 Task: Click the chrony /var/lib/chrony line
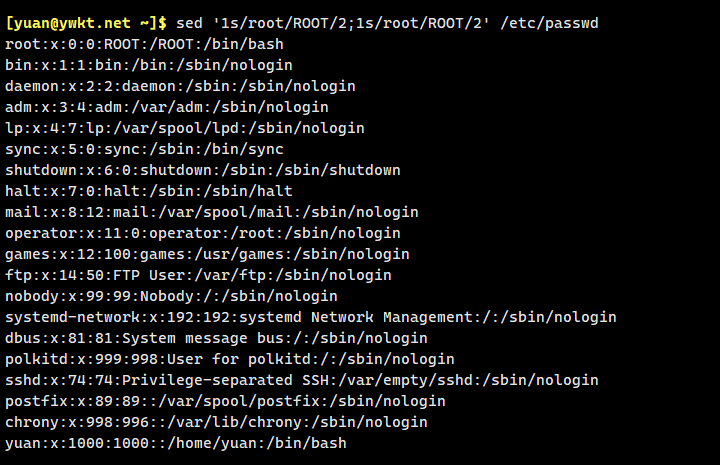pos(216,422)
